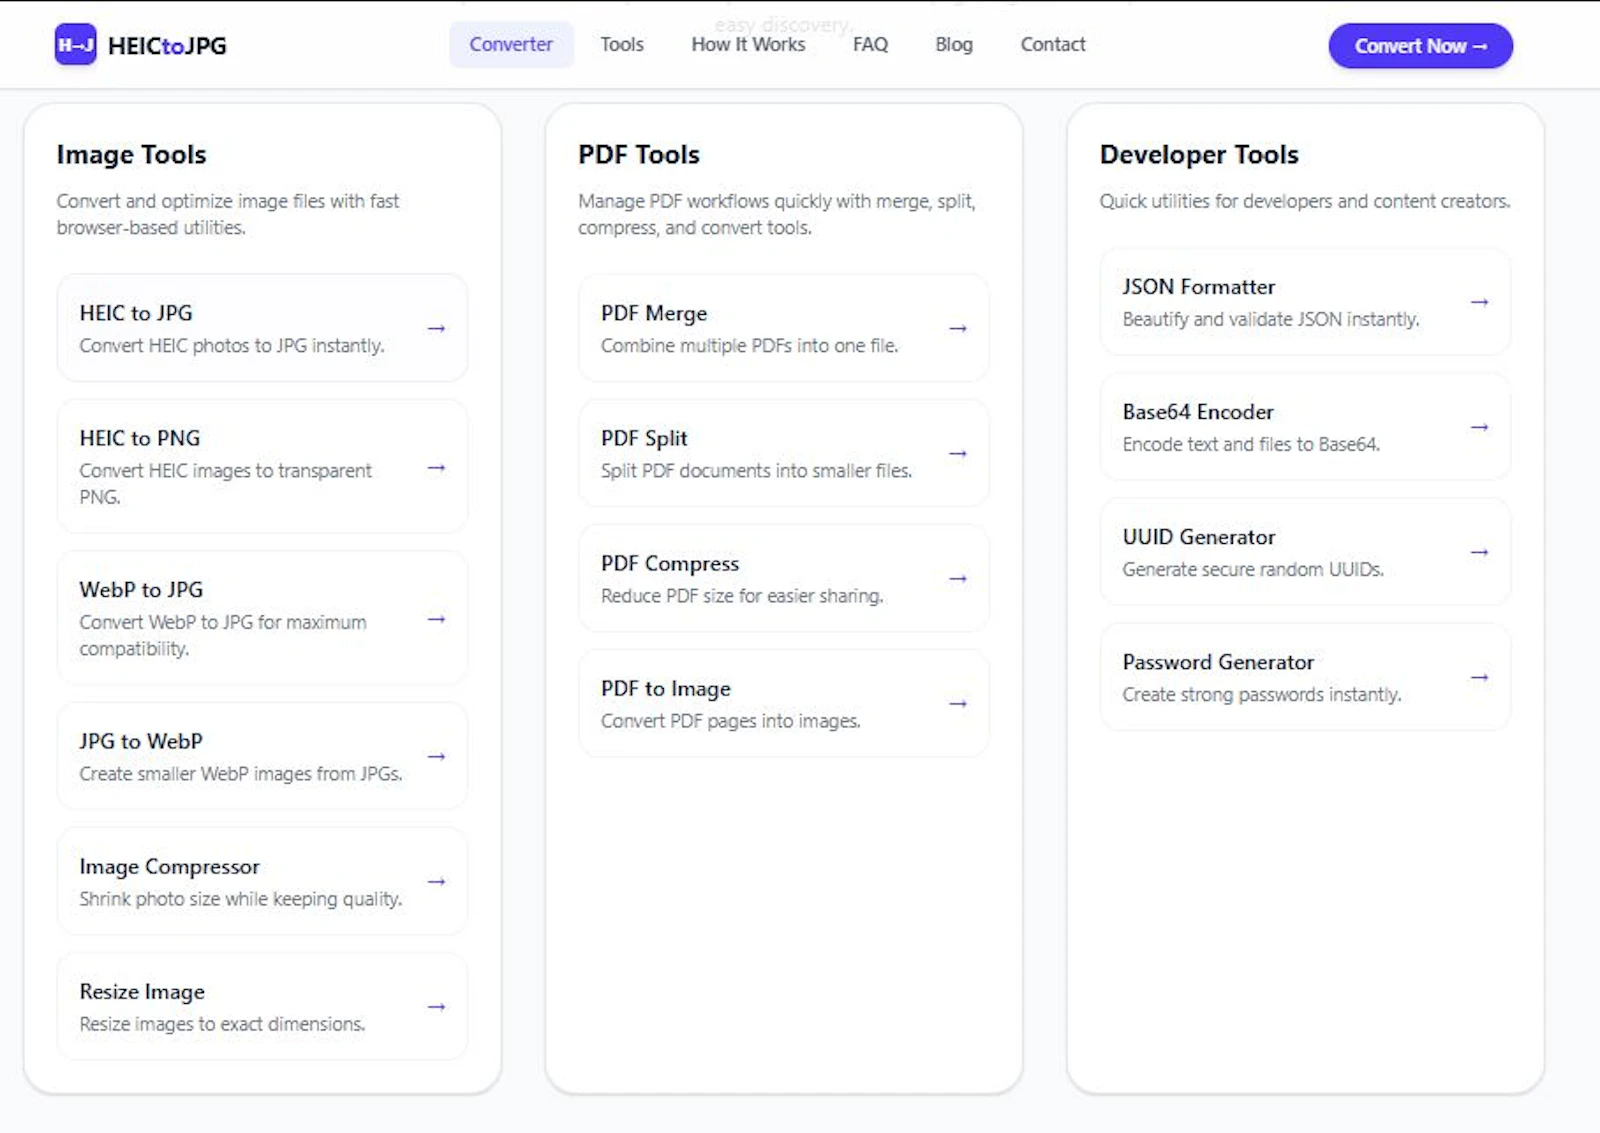Viewport: 1600px width, 1133px height.
Task: Open the Resize Image tool title
Action: [142, 992]
